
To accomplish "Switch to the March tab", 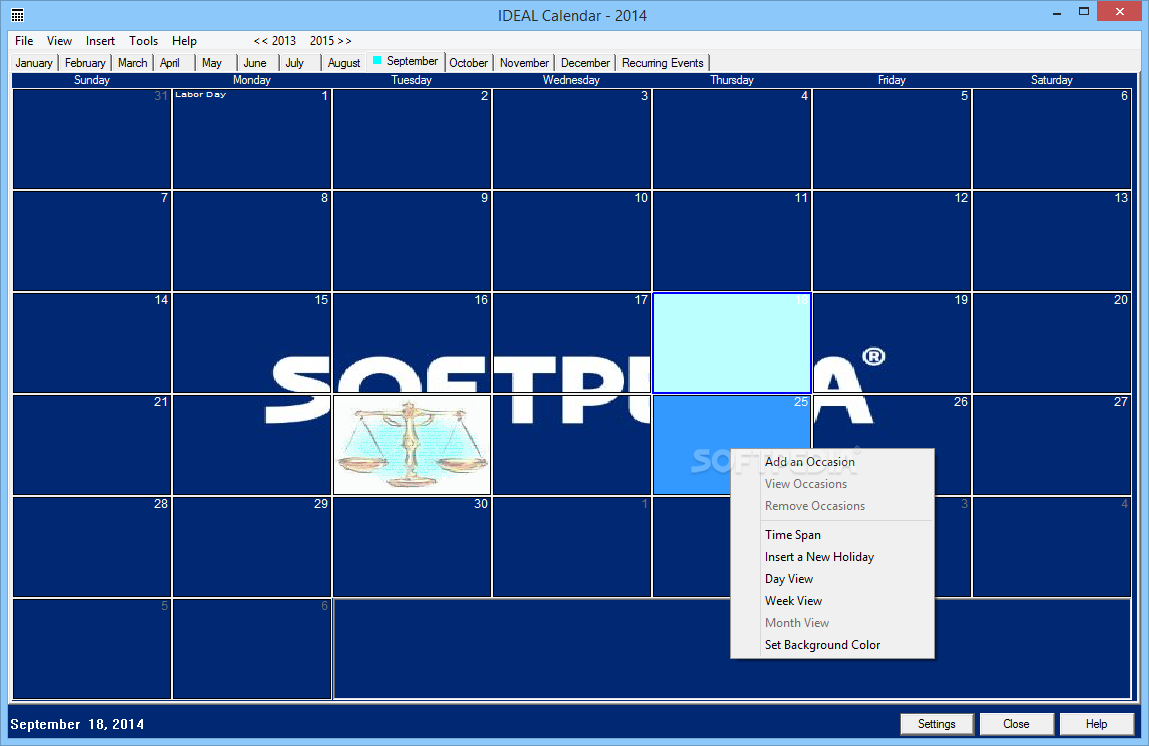I will [x=133, y=63].
